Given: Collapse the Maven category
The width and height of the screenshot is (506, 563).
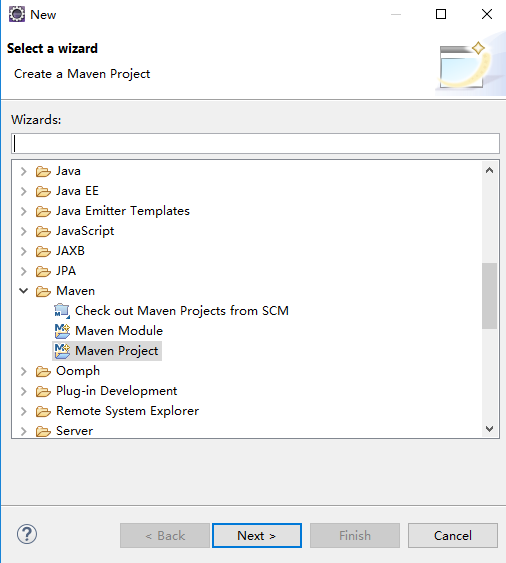Looking at the screenshot, I should 24,291.
